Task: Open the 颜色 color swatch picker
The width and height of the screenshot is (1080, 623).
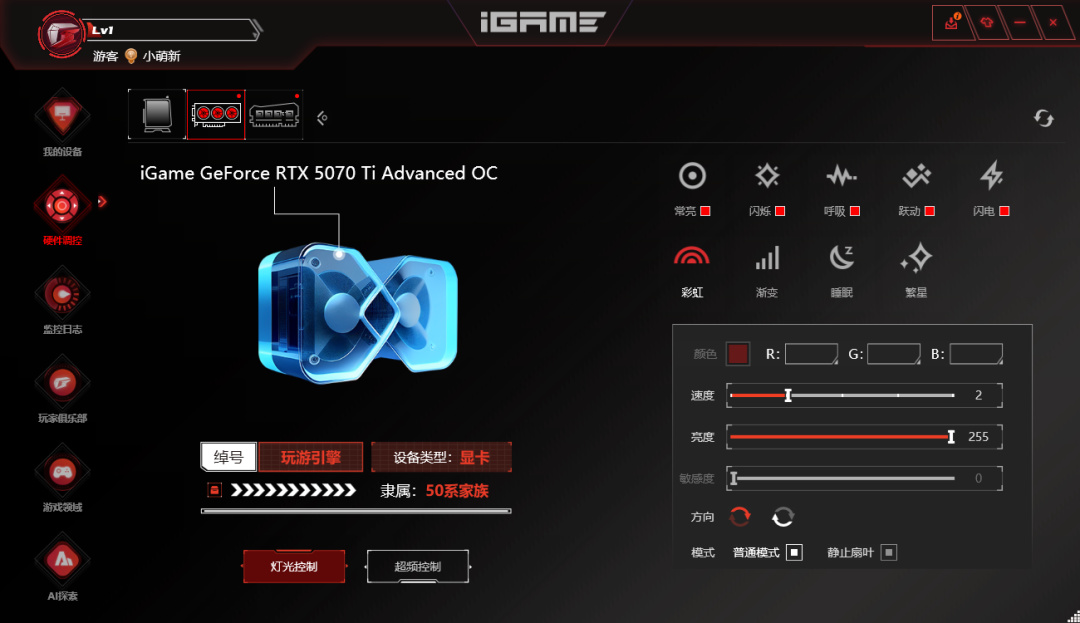Action: (738, 354)
